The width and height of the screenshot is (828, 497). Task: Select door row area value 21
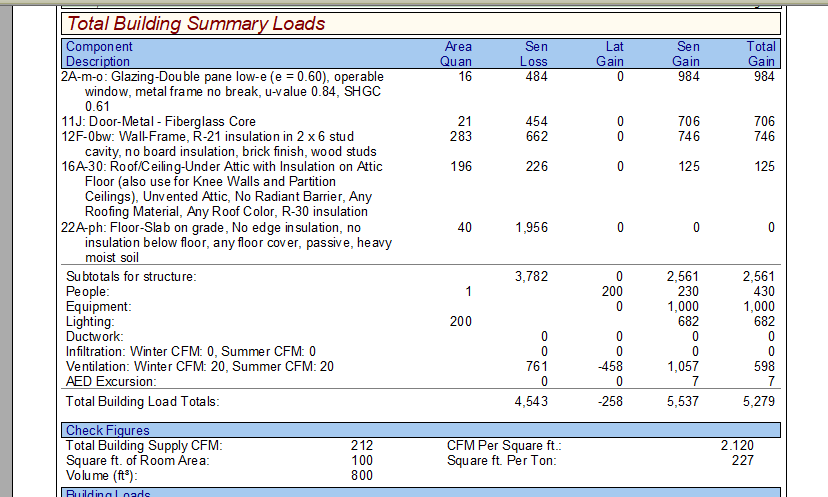click(x=465, y=121)
